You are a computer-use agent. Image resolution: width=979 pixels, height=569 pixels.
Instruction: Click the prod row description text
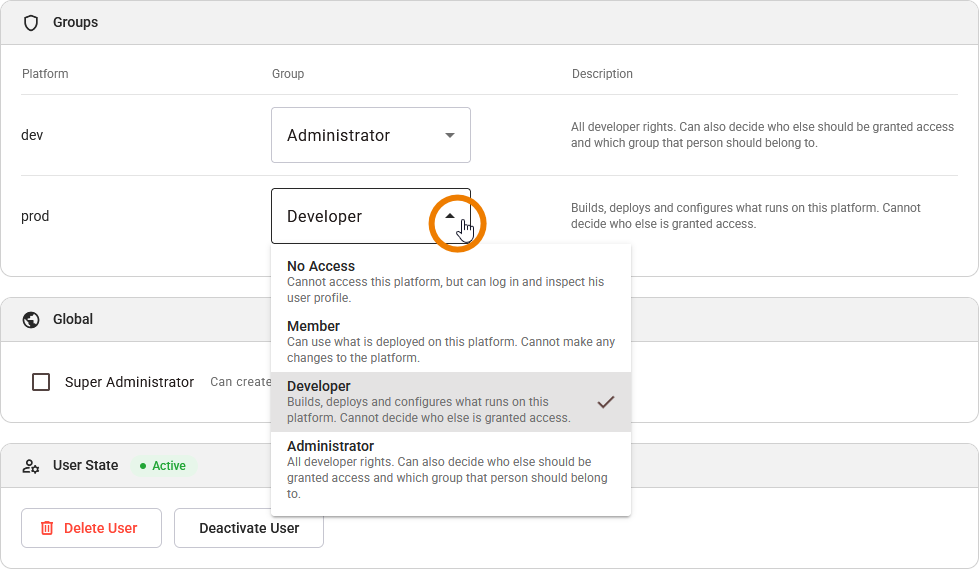click(745, 216)
